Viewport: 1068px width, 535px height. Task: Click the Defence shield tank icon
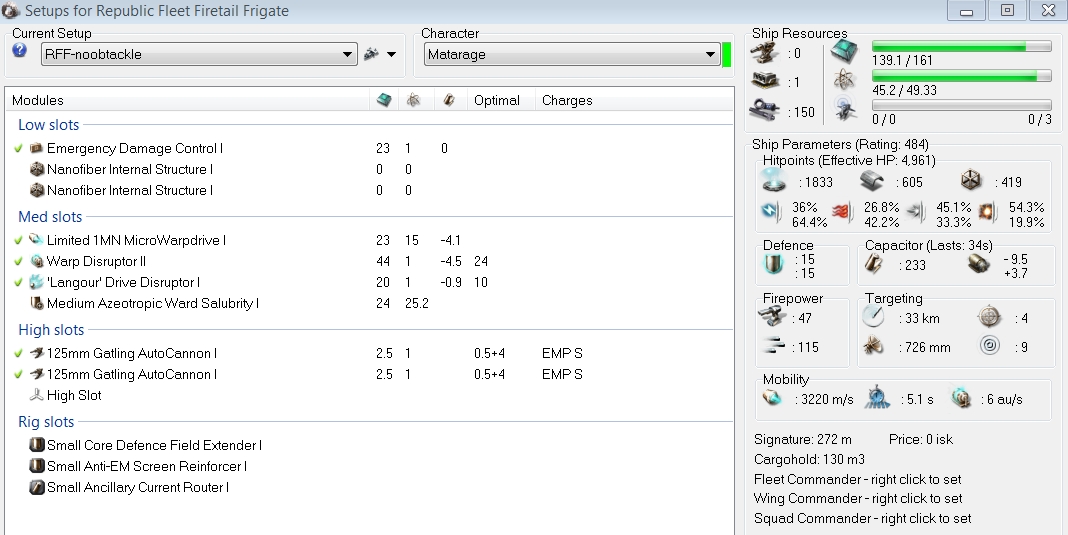tap(774, 264)
